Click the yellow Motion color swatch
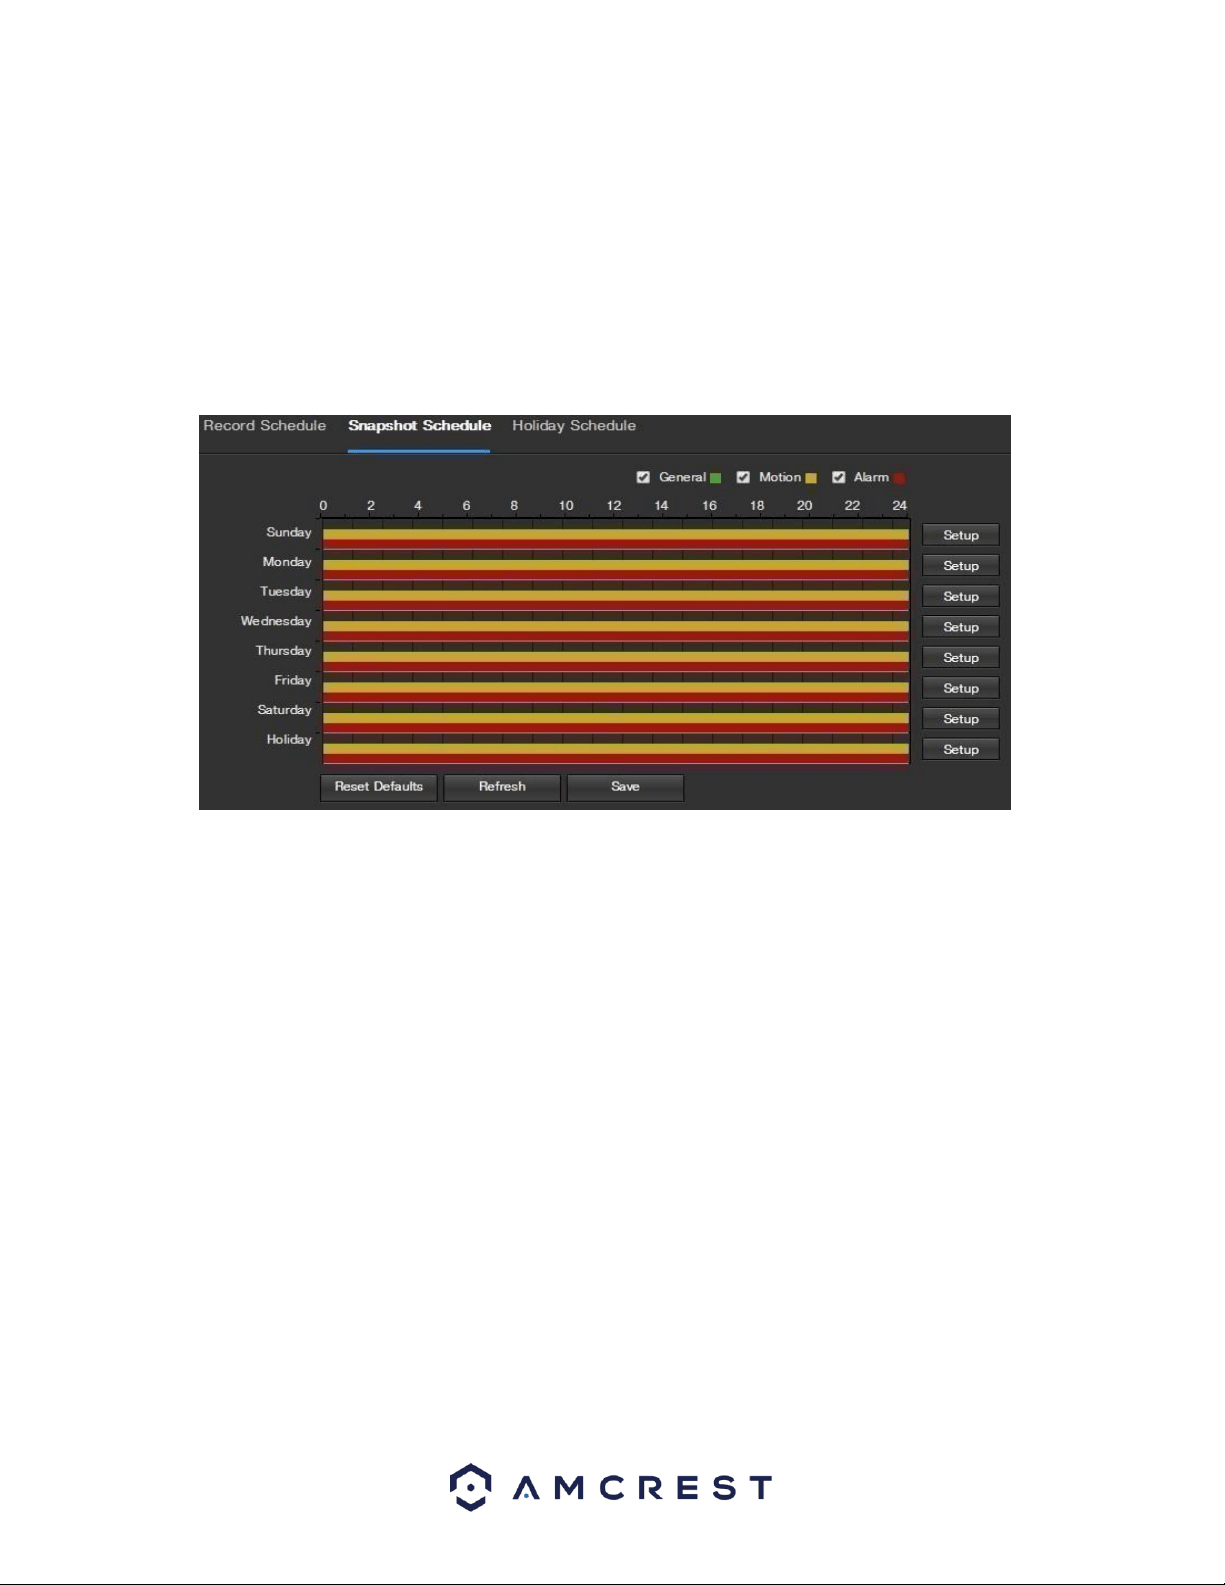The image size is (1225, 1585). pyautogui.click(x=811, y=478)
